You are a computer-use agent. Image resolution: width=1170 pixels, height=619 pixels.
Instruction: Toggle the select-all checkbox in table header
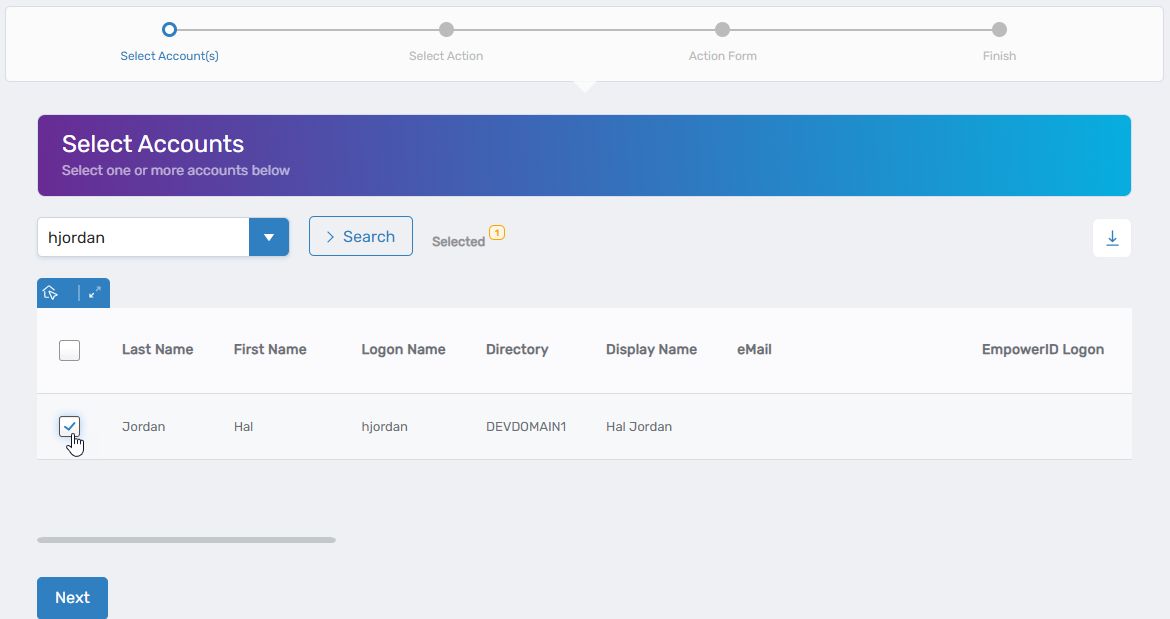coord(69,350)
